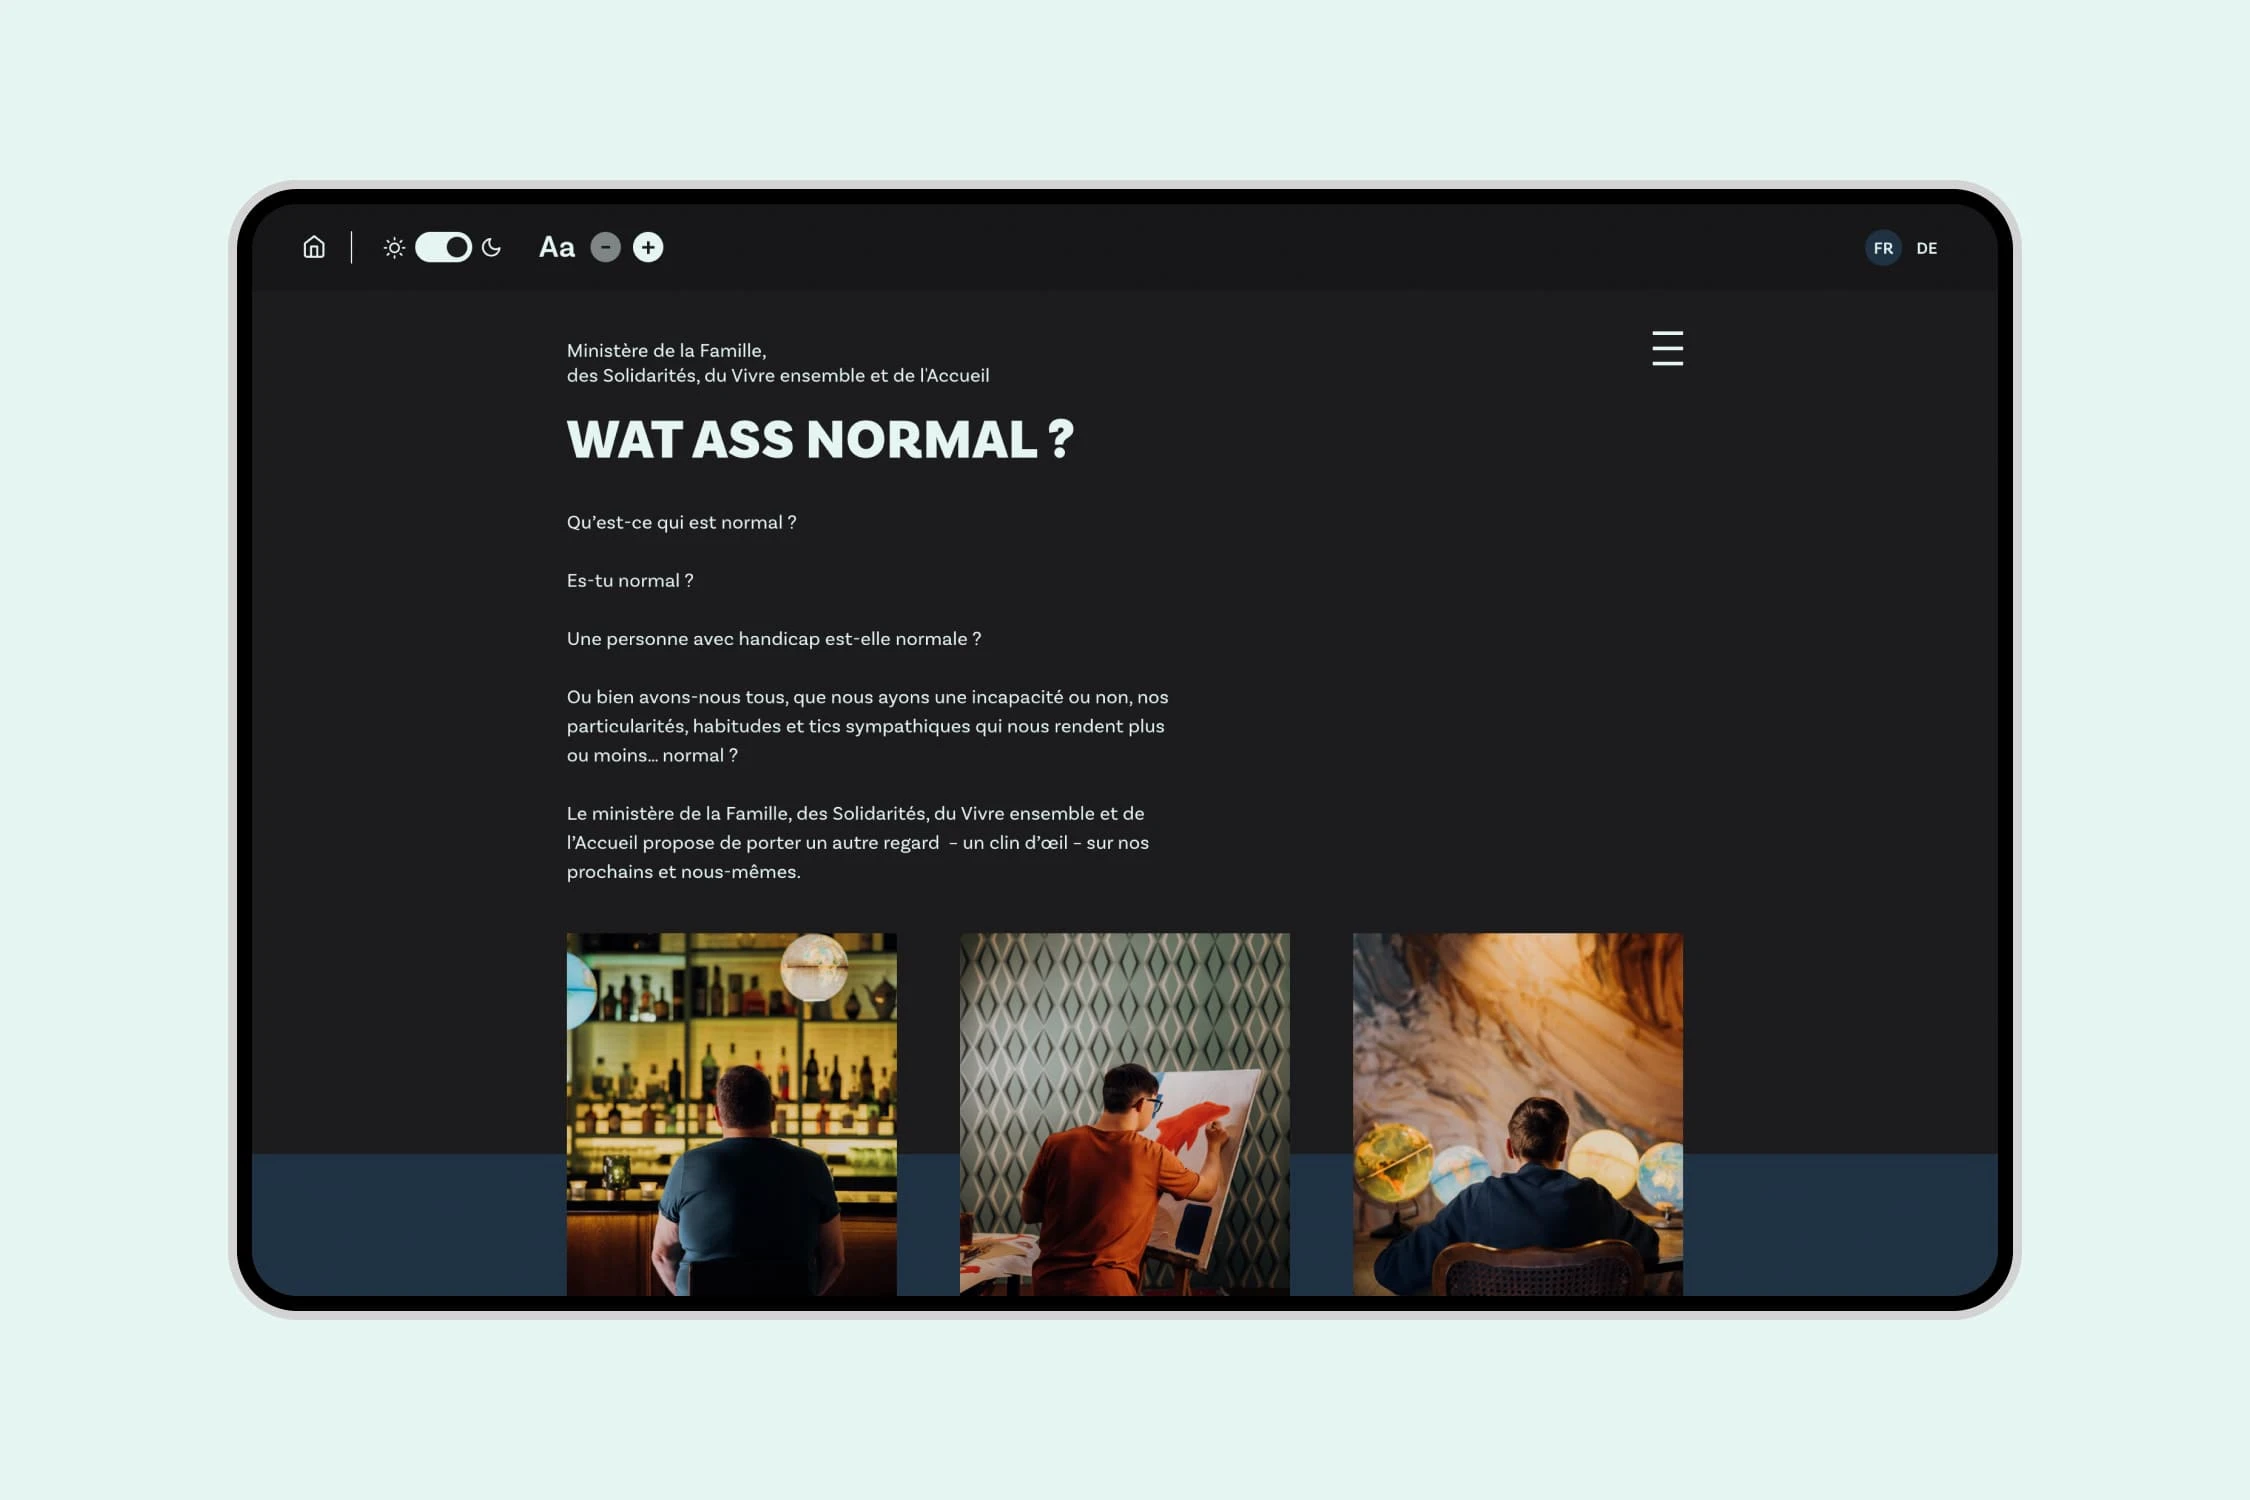Switch language to DE

[x=1927, y=248]
